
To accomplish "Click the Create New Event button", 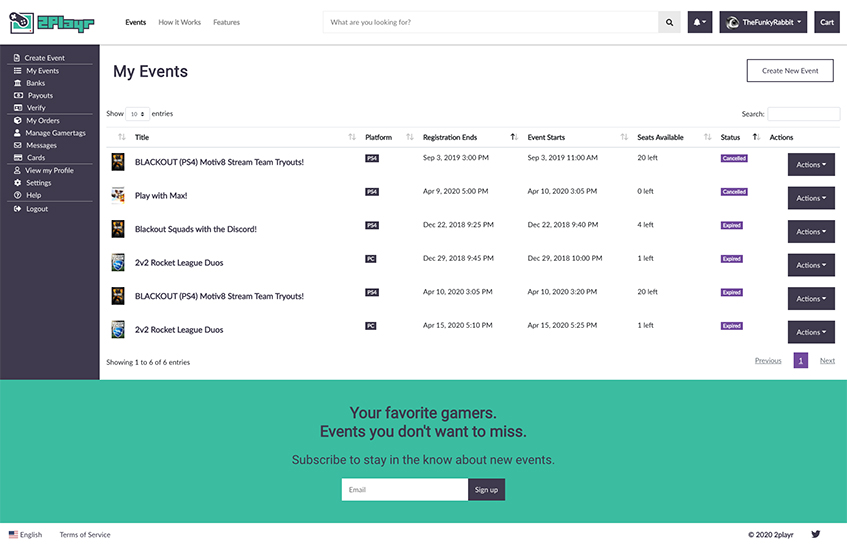I will [x=790, y=71].
